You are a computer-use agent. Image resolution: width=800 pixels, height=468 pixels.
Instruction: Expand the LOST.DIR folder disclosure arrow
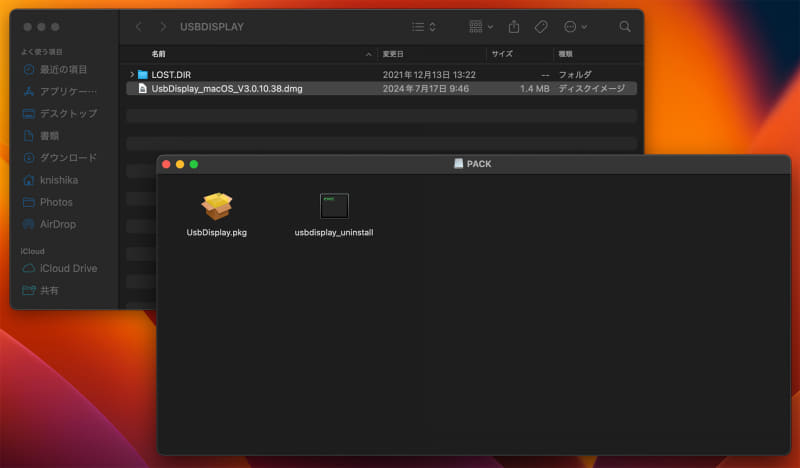[132, 75]
